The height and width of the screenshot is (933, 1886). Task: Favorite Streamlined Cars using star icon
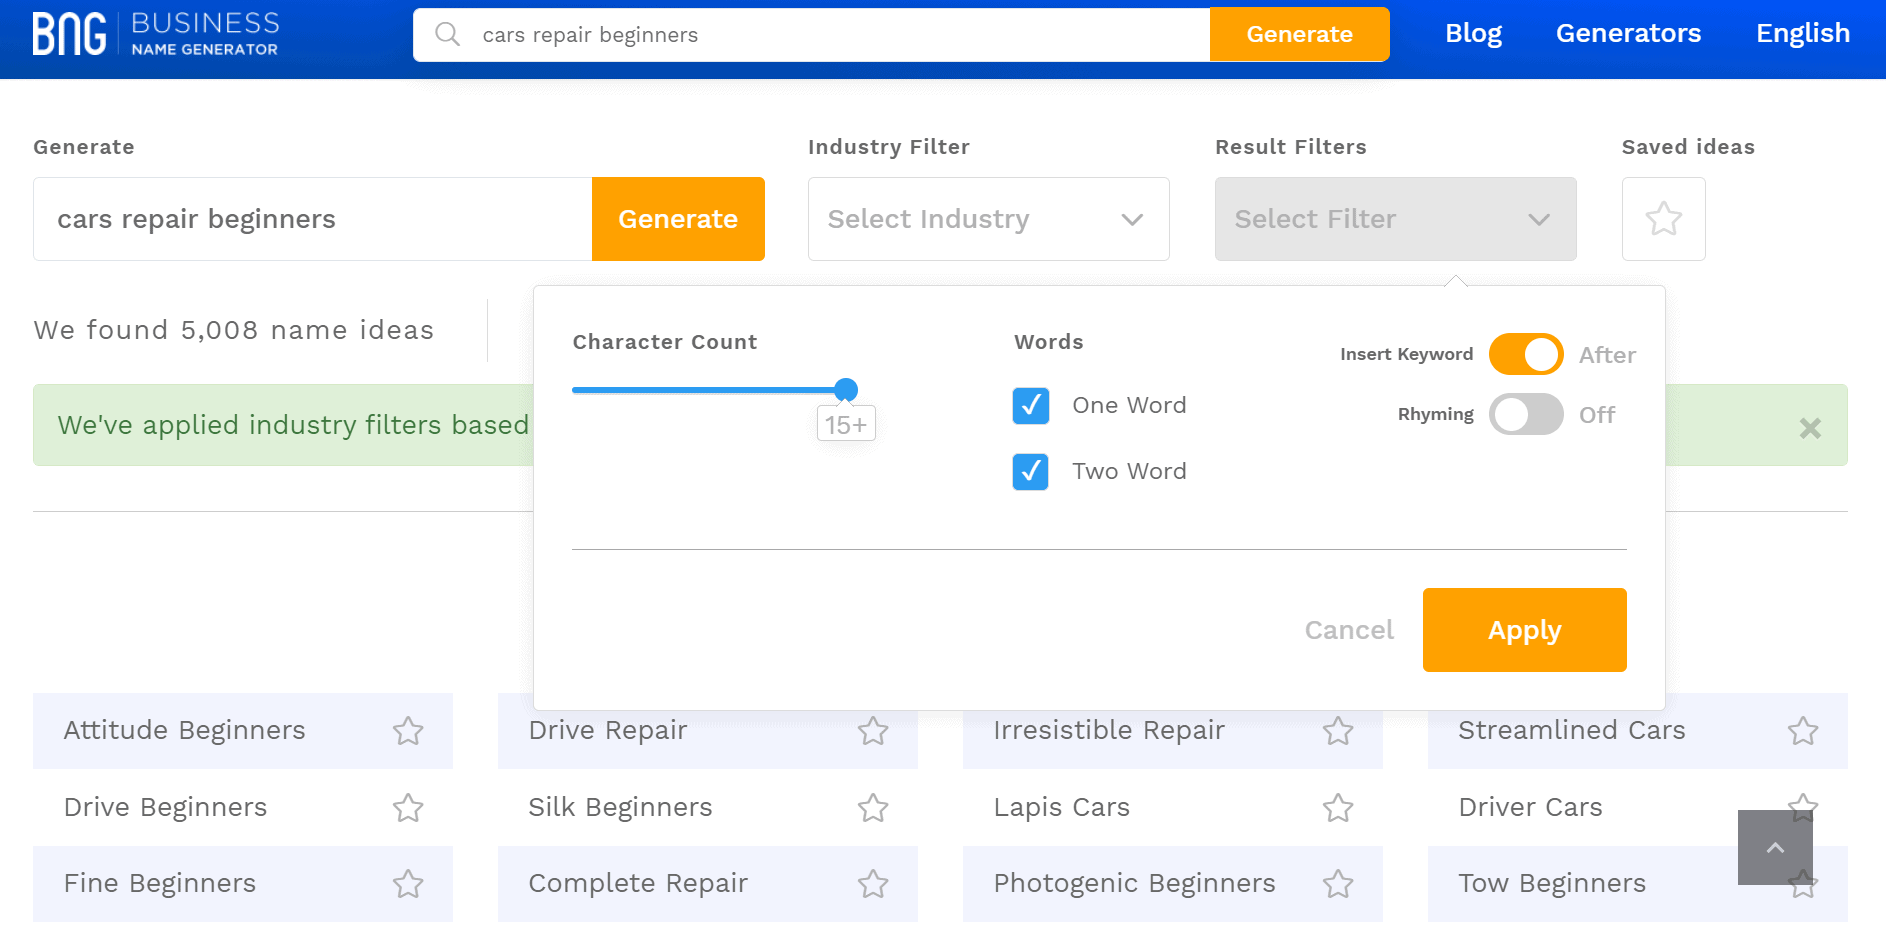tap(1802, 731)
